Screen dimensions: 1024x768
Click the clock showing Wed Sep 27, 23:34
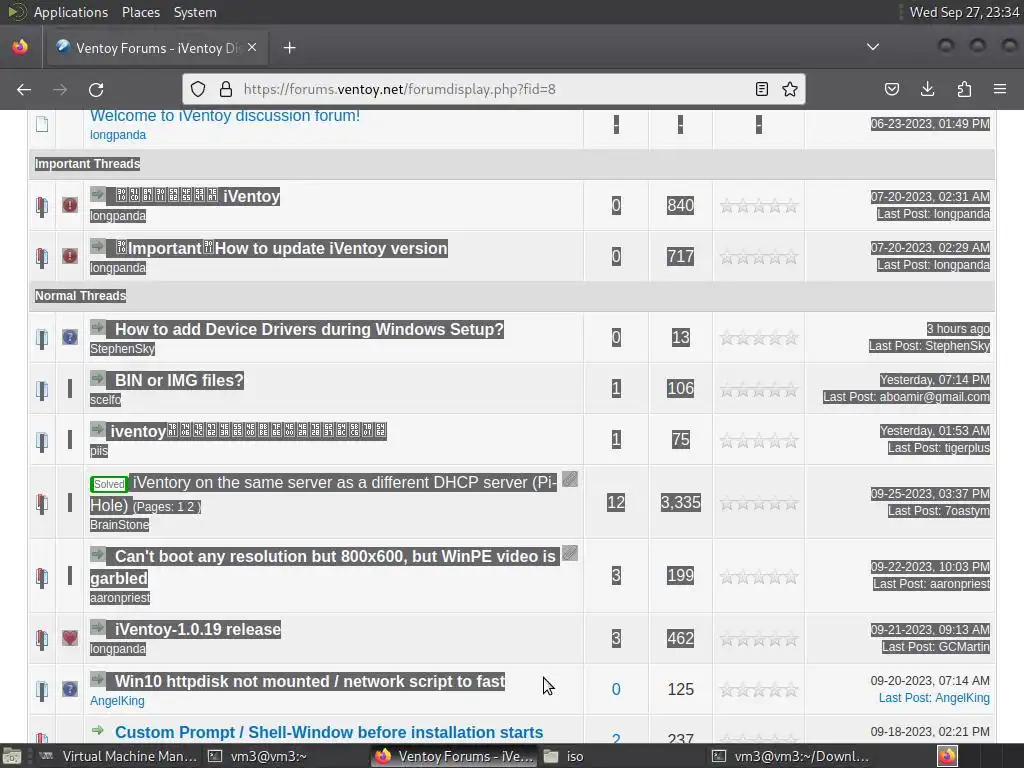coord(964,12)
